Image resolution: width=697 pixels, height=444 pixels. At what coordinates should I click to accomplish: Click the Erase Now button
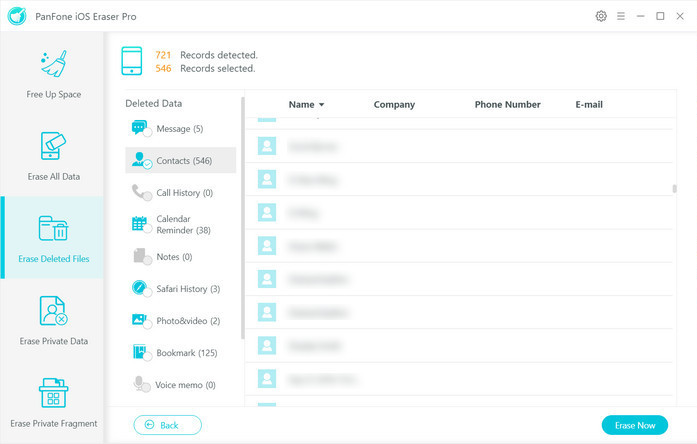(x=635, y=425)
